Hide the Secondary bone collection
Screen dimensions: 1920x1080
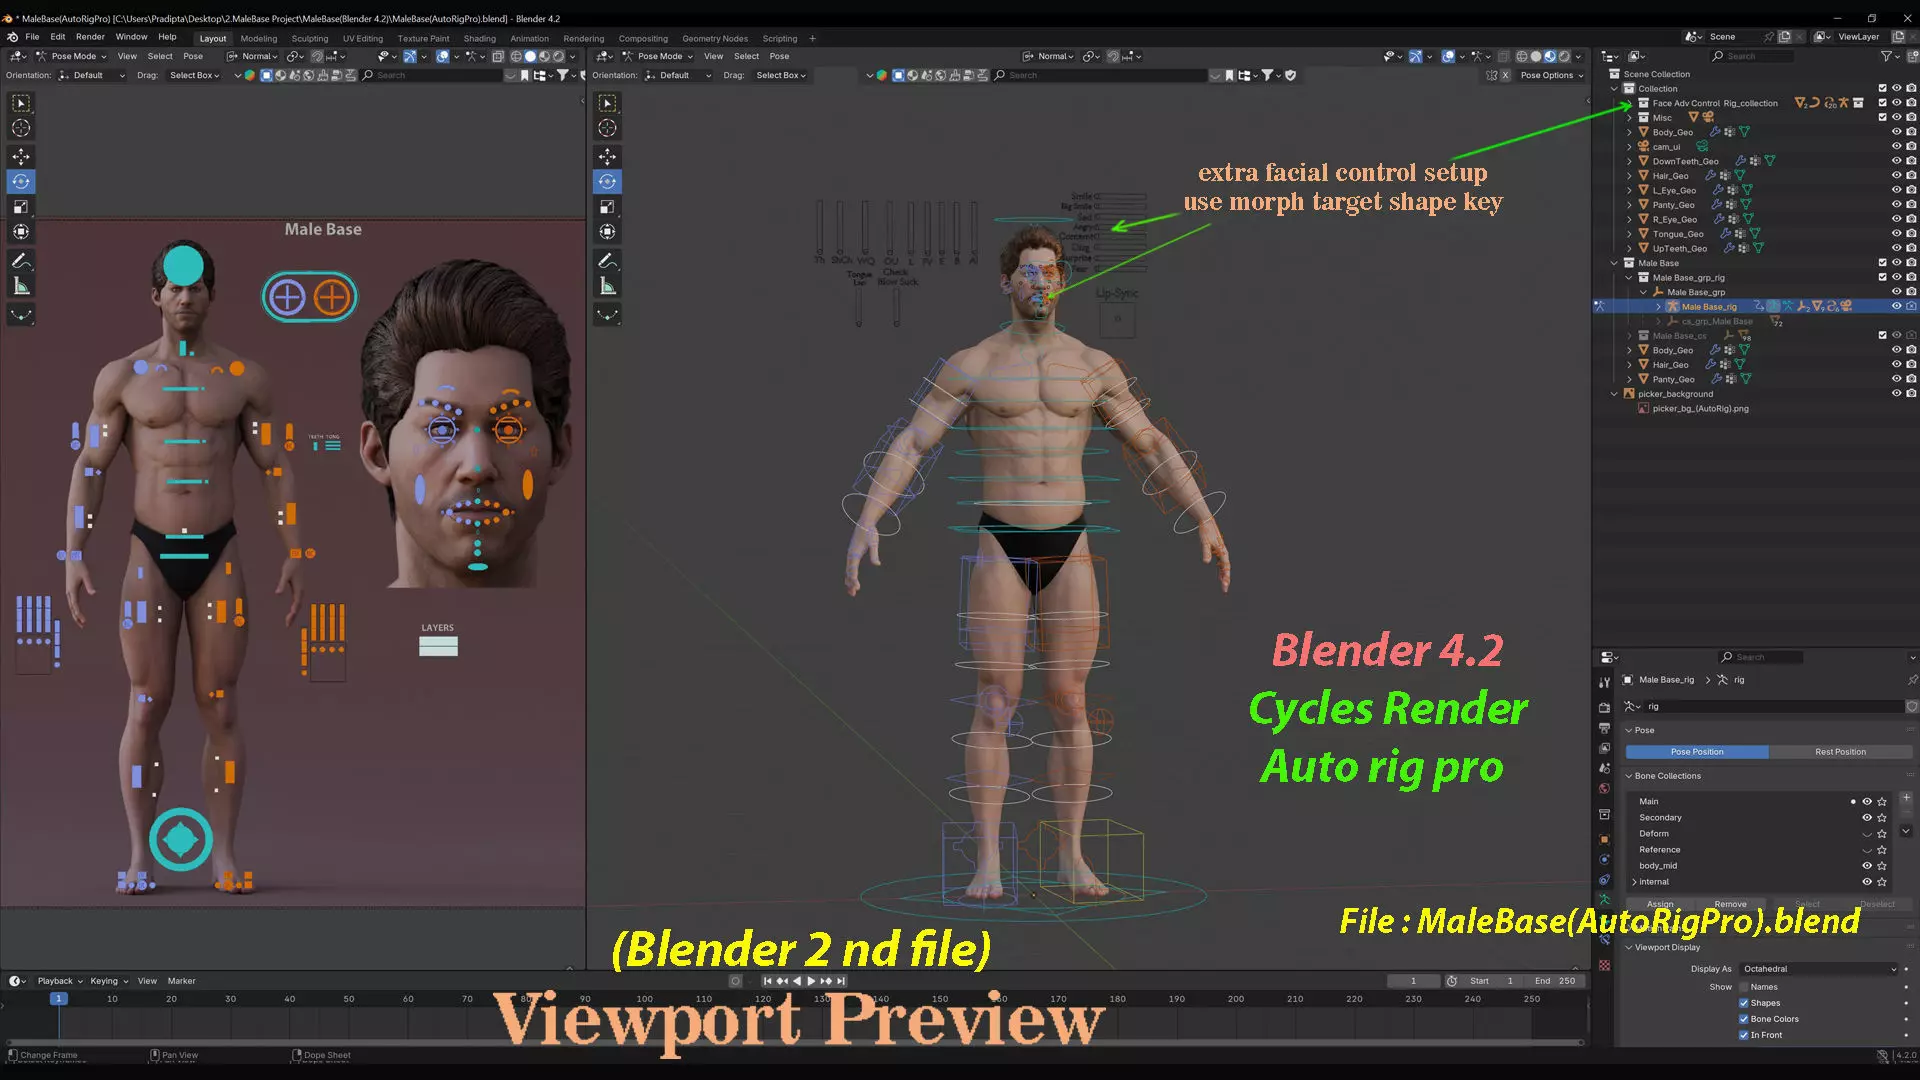1866,818
